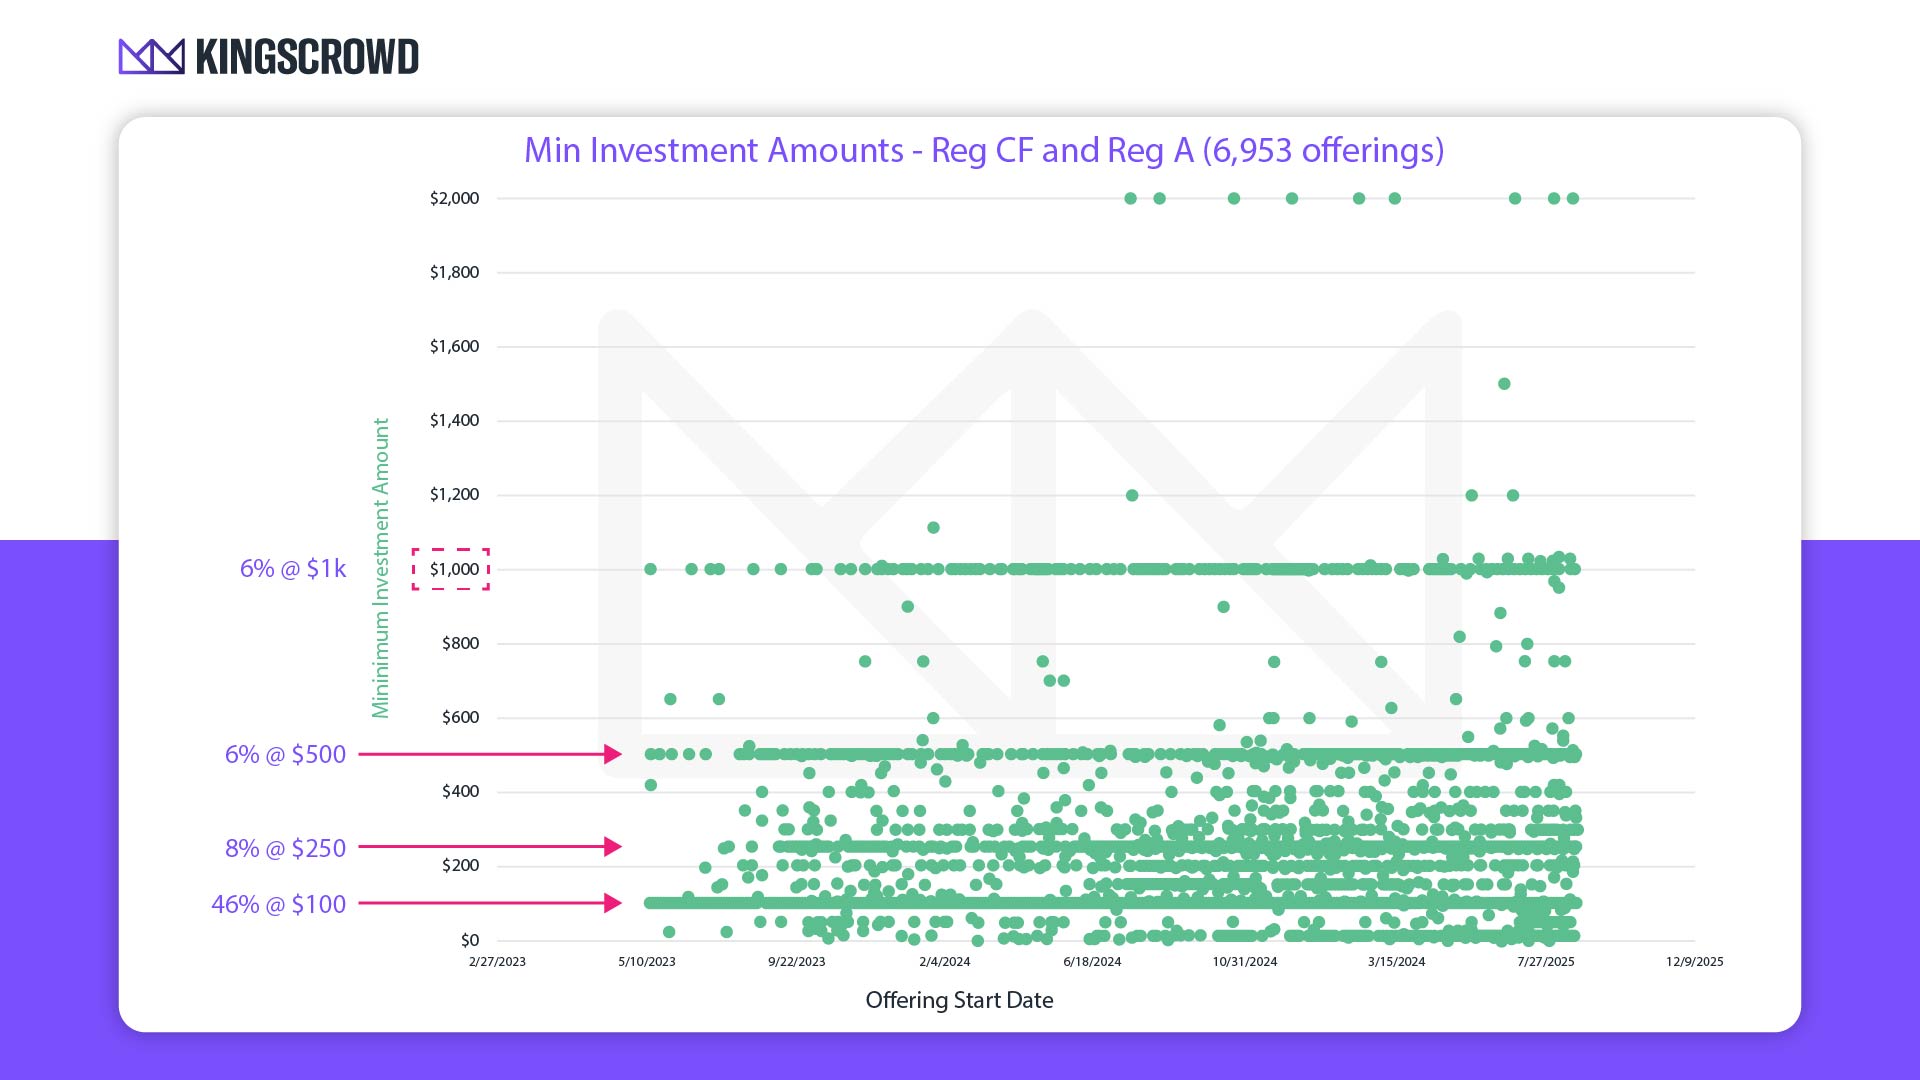
Task: Select the 8% @ $250 annotation text
Action: coord(286,848)
